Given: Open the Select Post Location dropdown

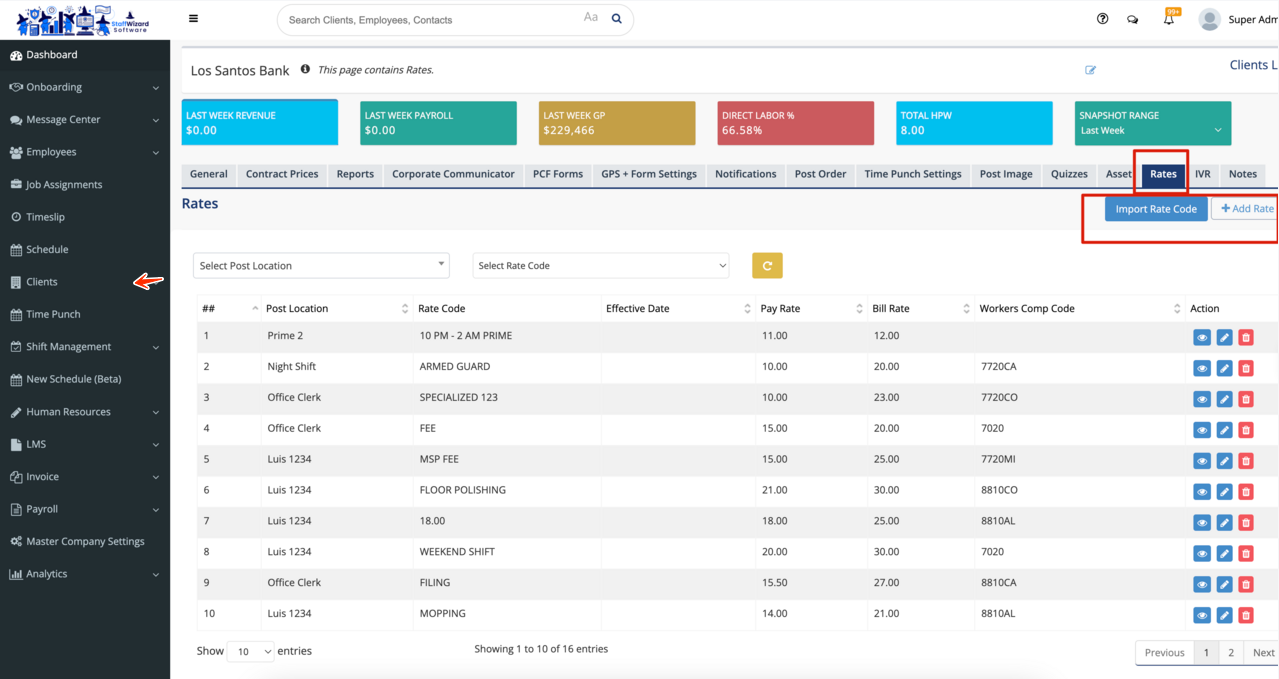Looking at the screenshot, I should pos(321,266).
